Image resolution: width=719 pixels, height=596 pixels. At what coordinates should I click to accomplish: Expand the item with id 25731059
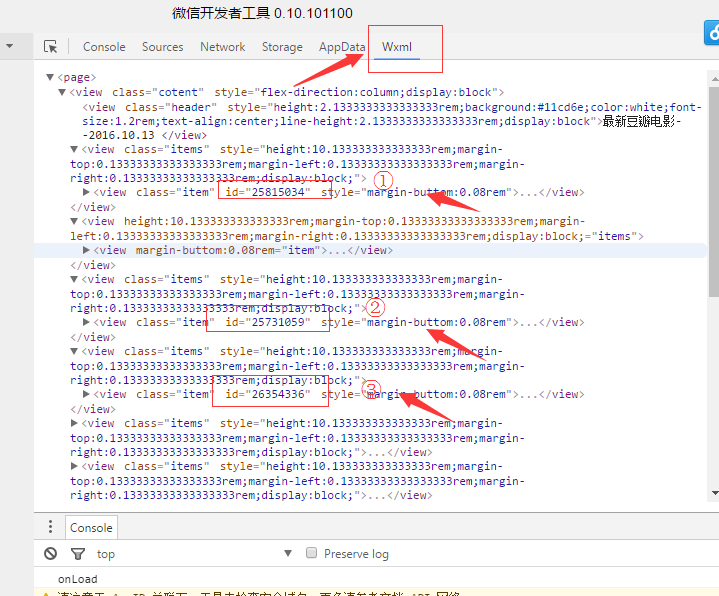coord(86,322)
